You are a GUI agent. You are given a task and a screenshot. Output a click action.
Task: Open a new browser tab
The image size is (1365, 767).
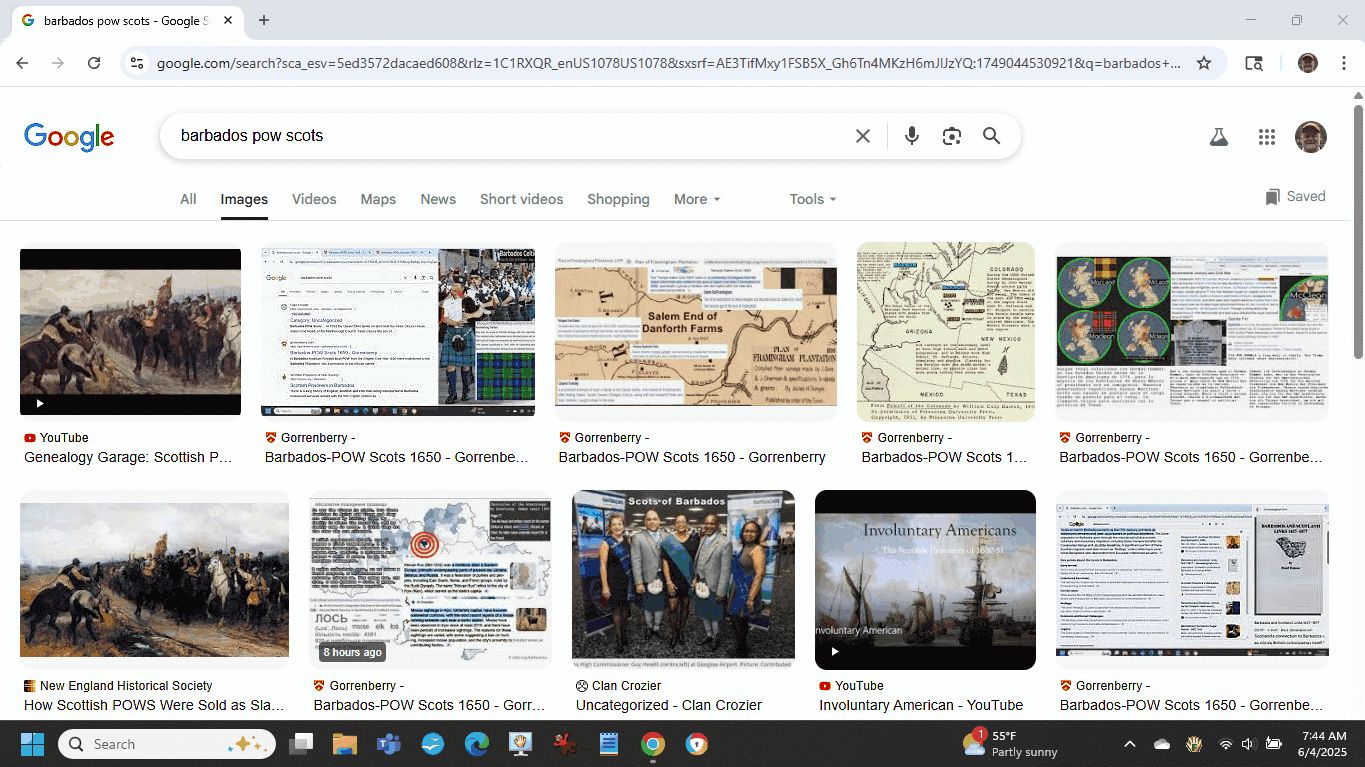pos(264,20)
